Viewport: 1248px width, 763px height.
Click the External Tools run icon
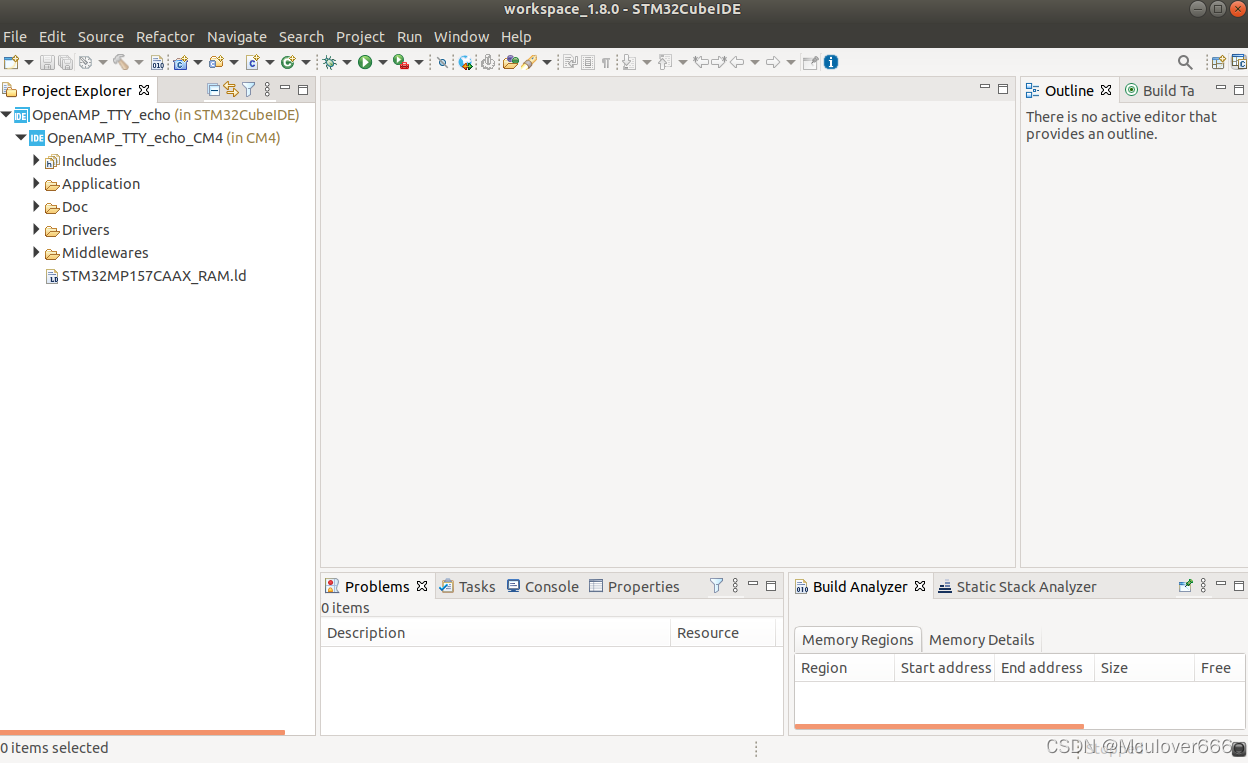coord(401,62)
